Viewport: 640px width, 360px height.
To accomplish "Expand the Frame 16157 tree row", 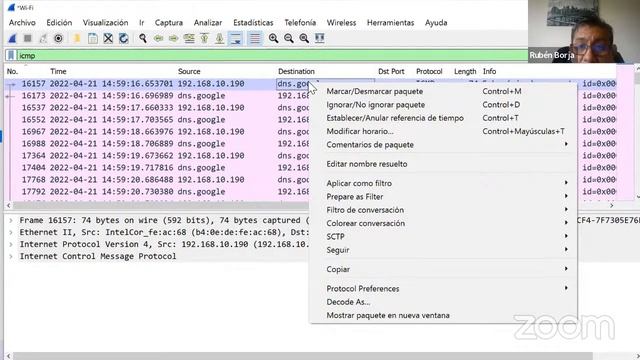I will [x=11, y=220].
